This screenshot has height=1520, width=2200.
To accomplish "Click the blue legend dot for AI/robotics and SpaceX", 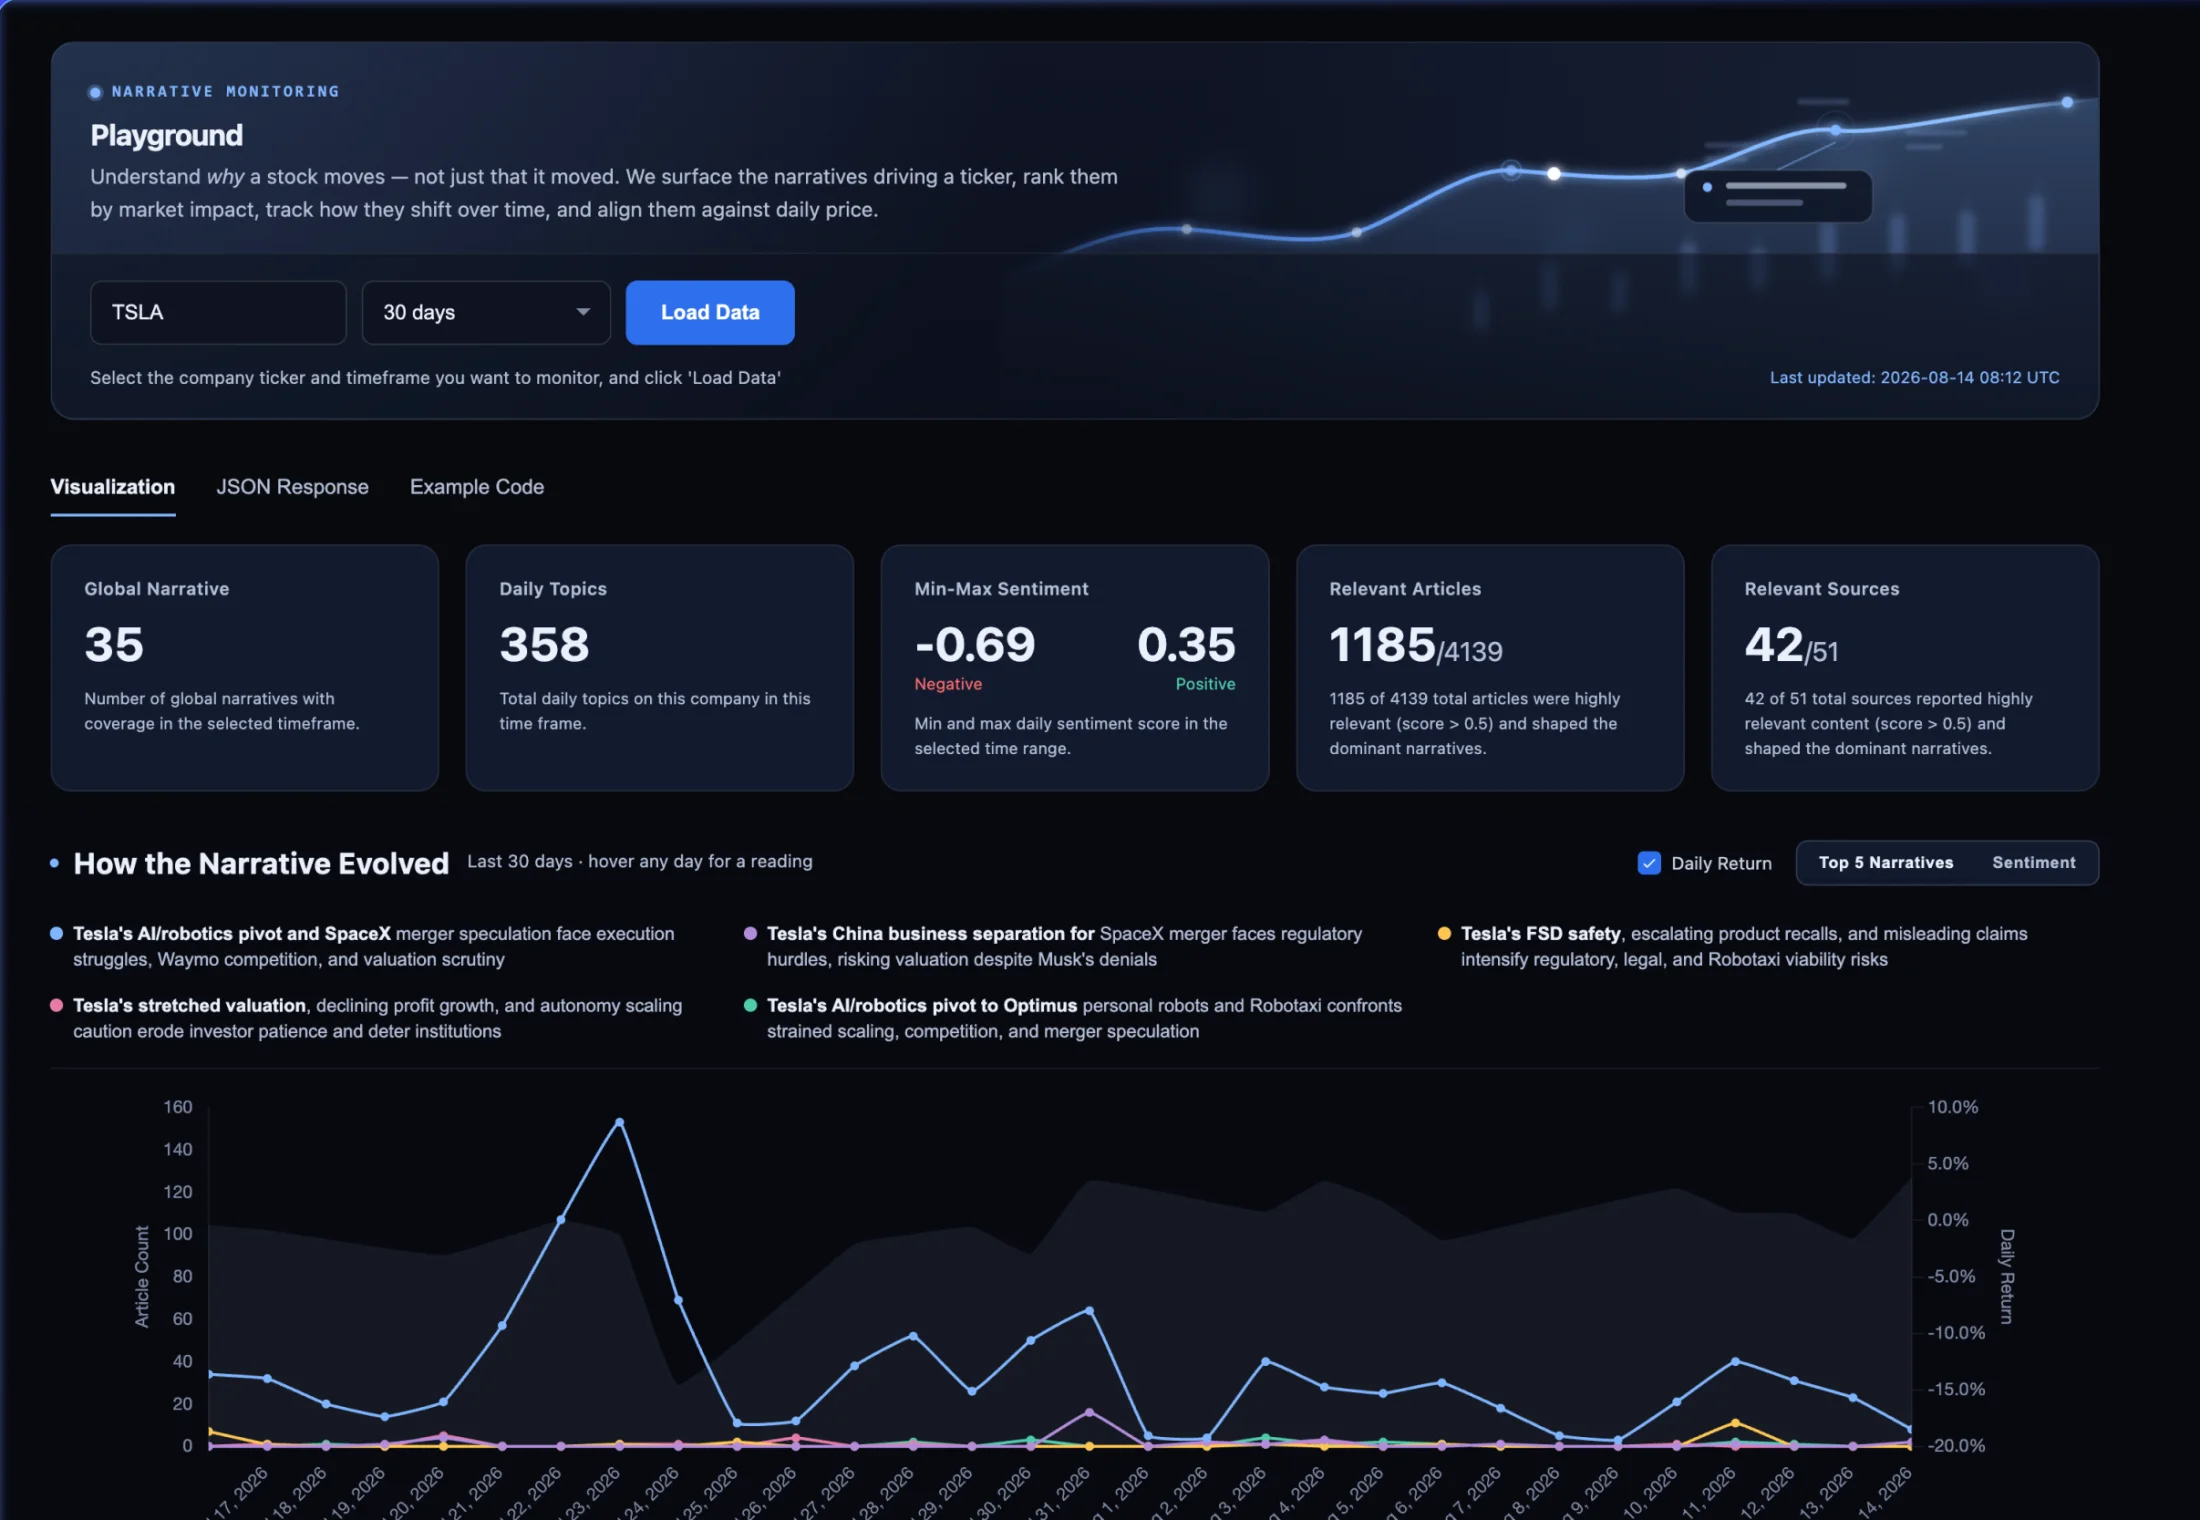I will pyautogui.click(x=57, y=933).
